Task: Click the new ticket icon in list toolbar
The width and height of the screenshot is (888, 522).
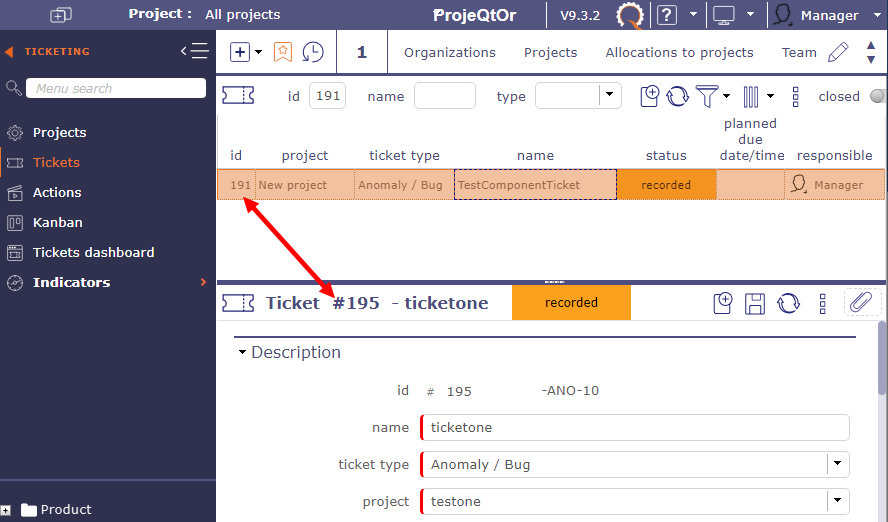Action: (x=650, y=96)
